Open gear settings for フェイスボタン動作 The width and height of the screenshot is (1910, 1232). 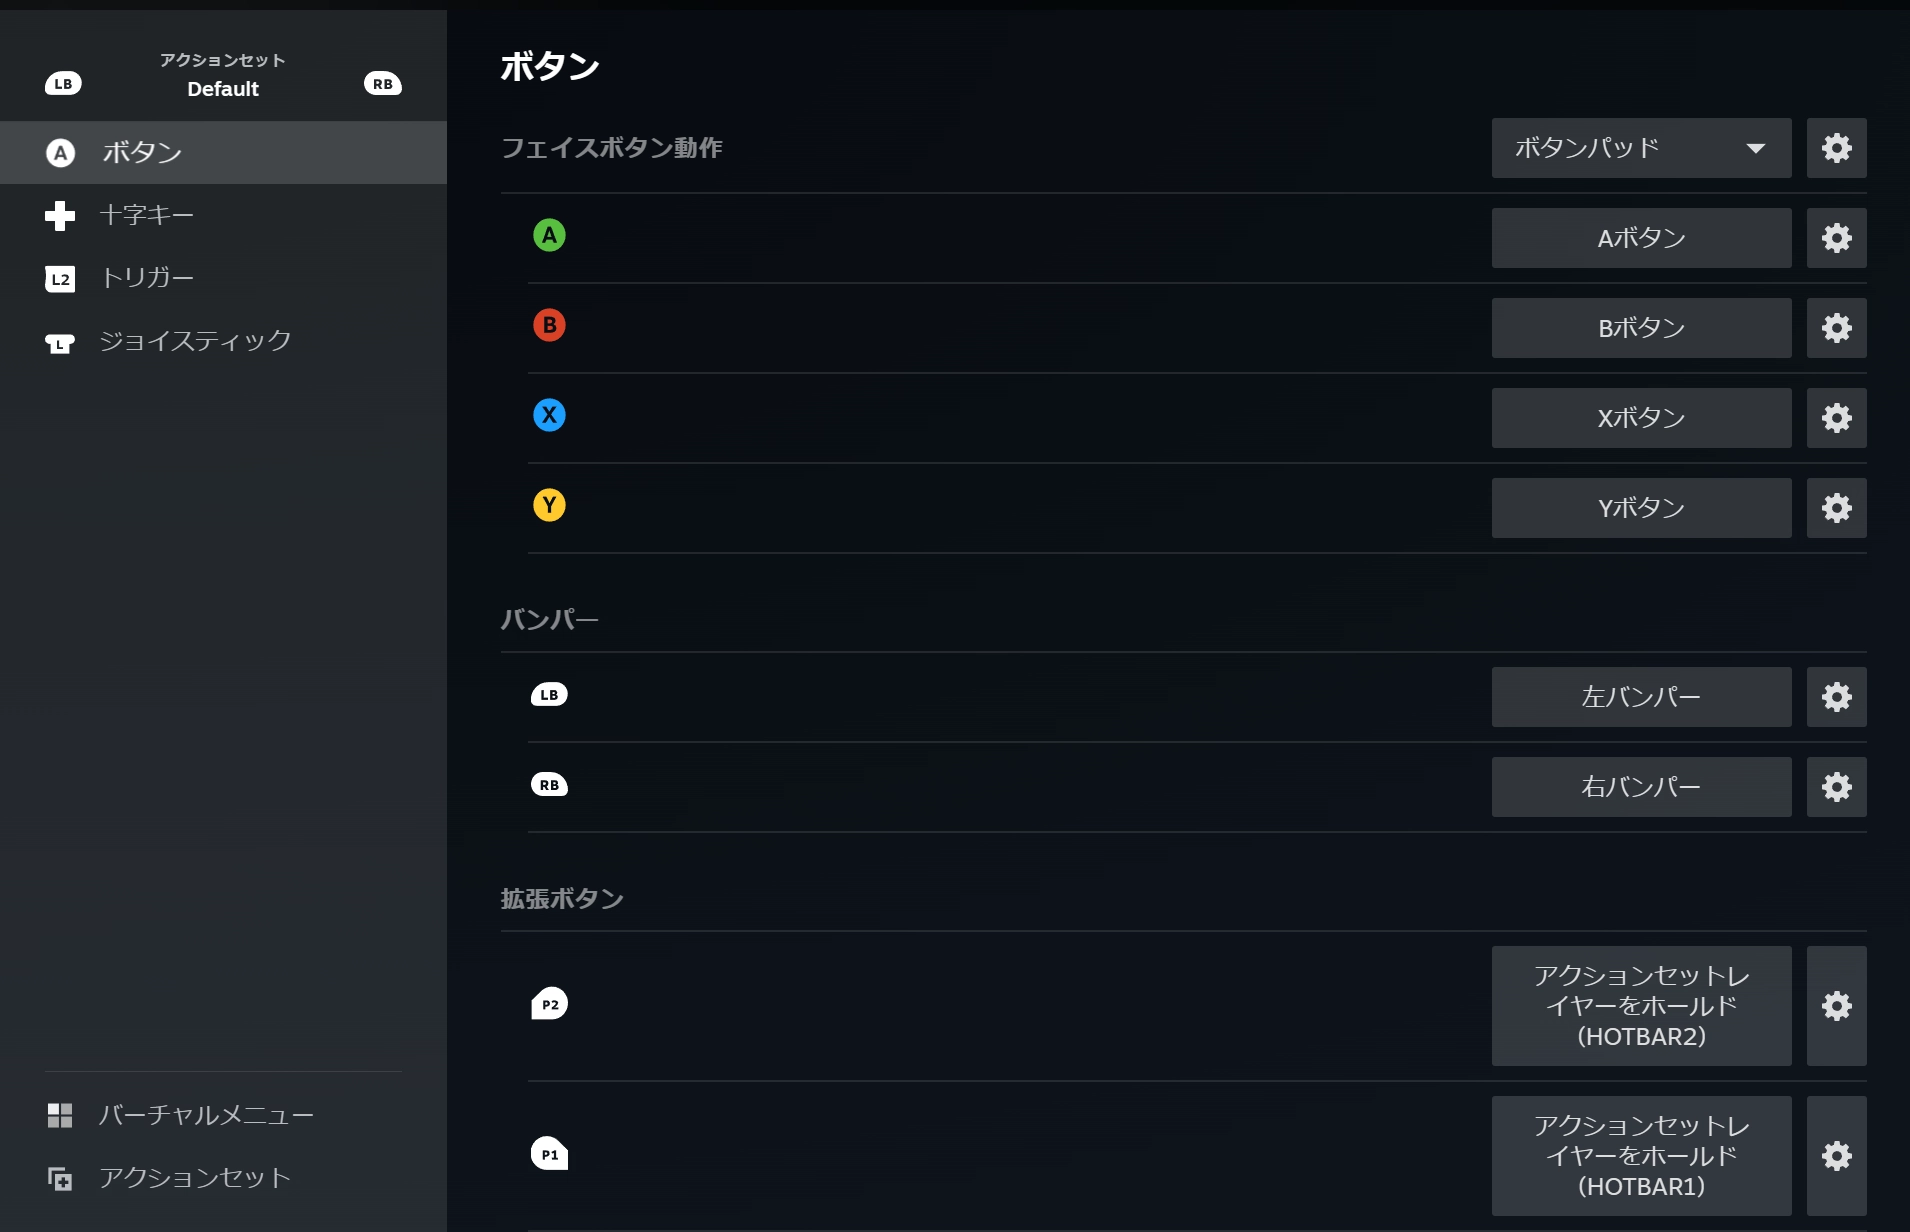tap(1836, 148)
